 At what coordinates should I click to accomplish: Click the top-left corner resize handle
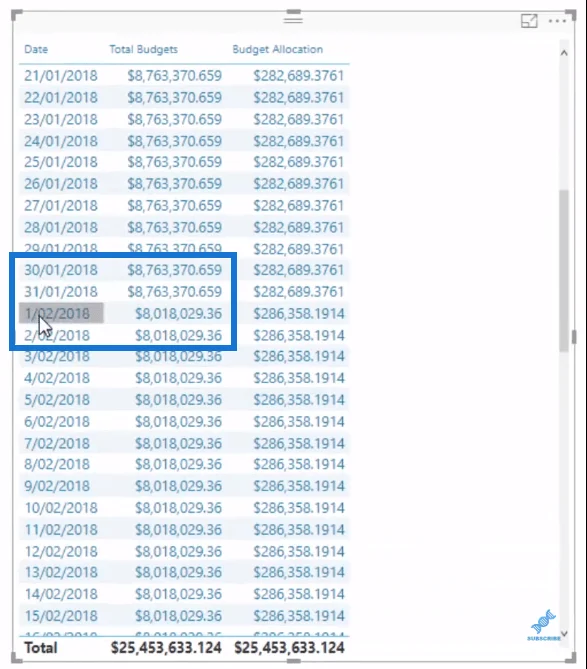pyautogui.click(x=16, y=15)
